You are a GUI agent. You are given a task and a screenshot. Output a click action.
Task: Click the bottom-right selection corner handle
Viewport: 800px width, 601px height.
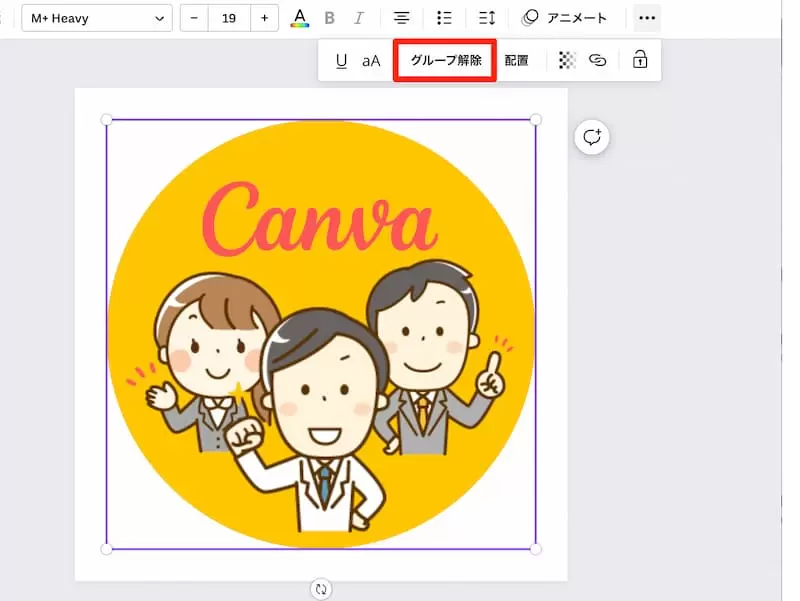[x=536, y=549]
